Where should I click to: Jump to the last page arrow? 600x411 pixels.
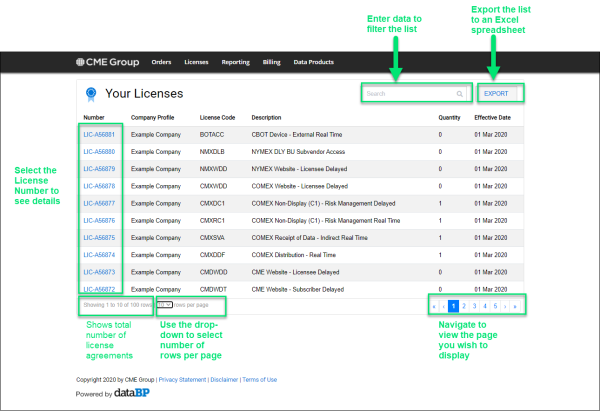point(515,307)
